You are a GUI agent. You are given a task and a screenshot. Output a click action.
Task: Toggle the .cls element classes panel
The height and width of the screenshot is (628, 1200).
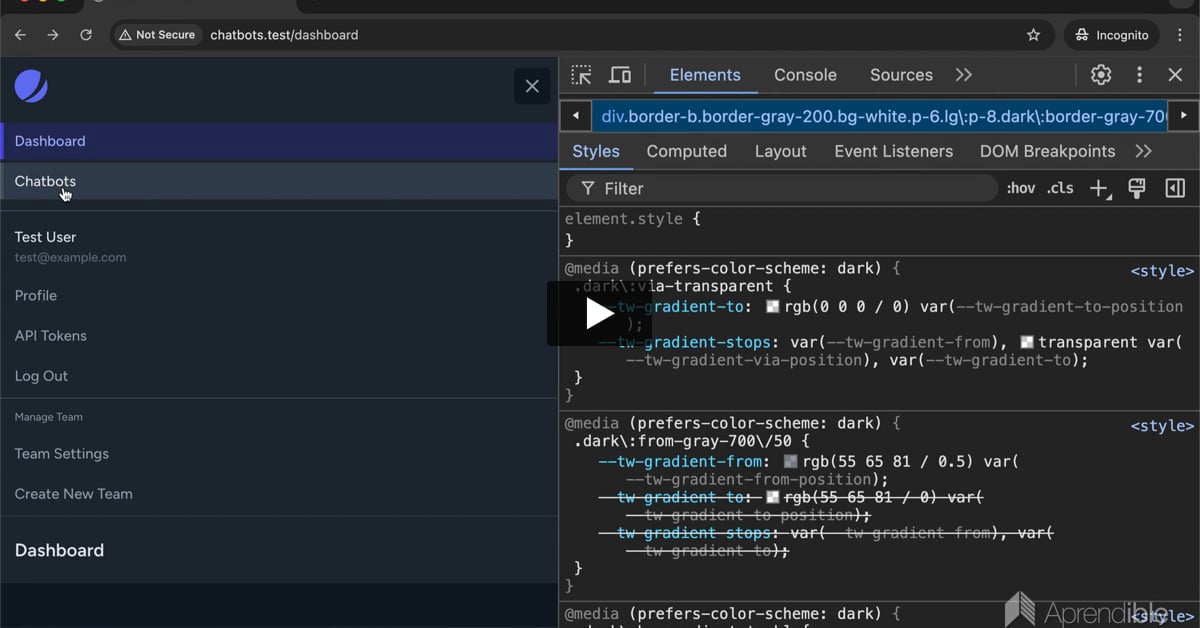tap(1060, 188)
